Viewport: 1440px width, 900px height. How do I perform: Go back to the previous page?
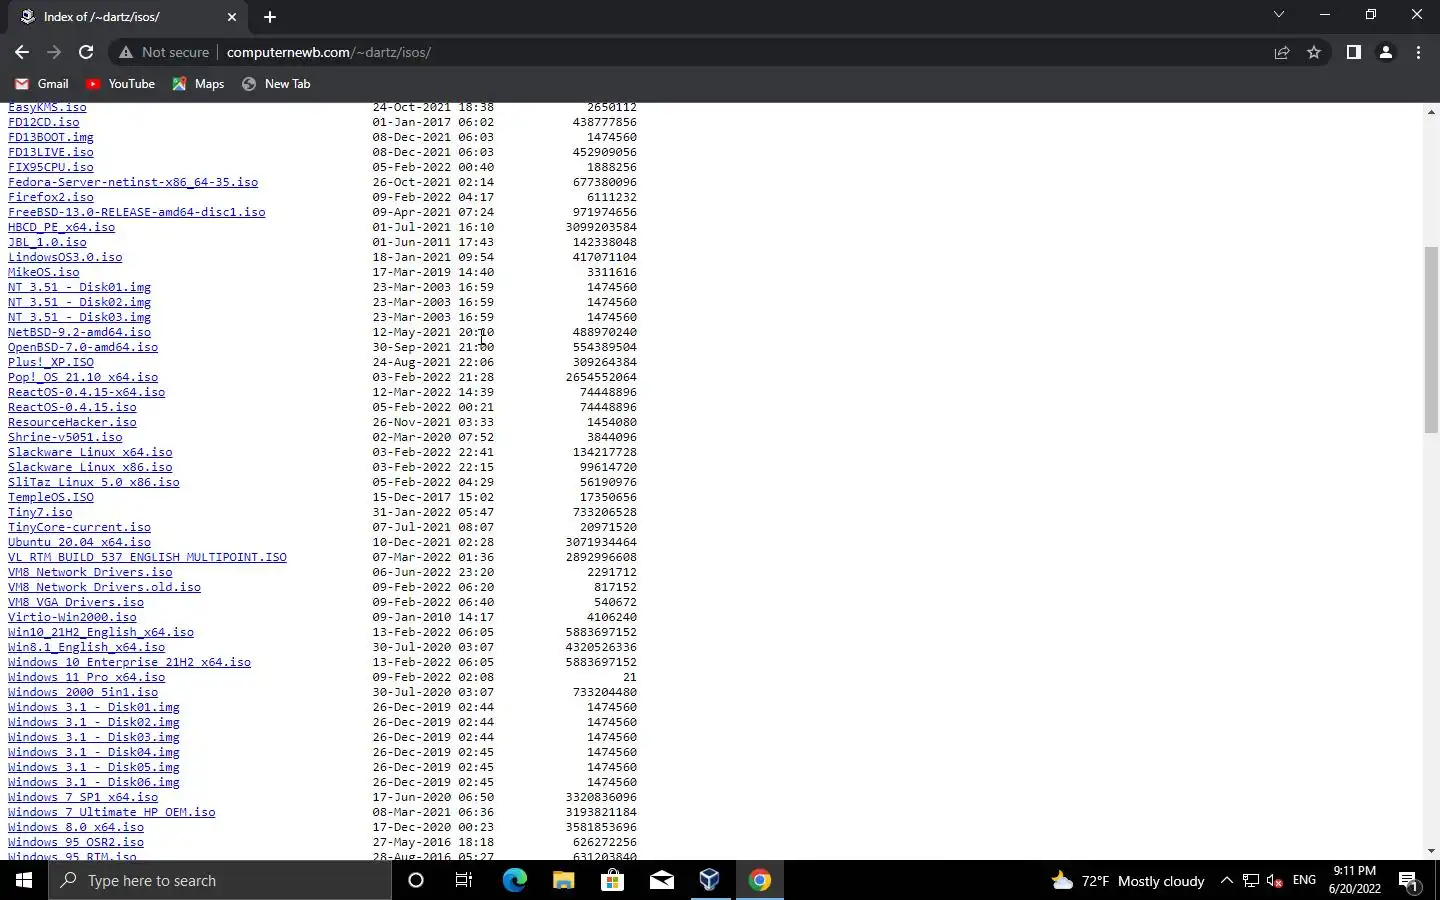point(22,52)
